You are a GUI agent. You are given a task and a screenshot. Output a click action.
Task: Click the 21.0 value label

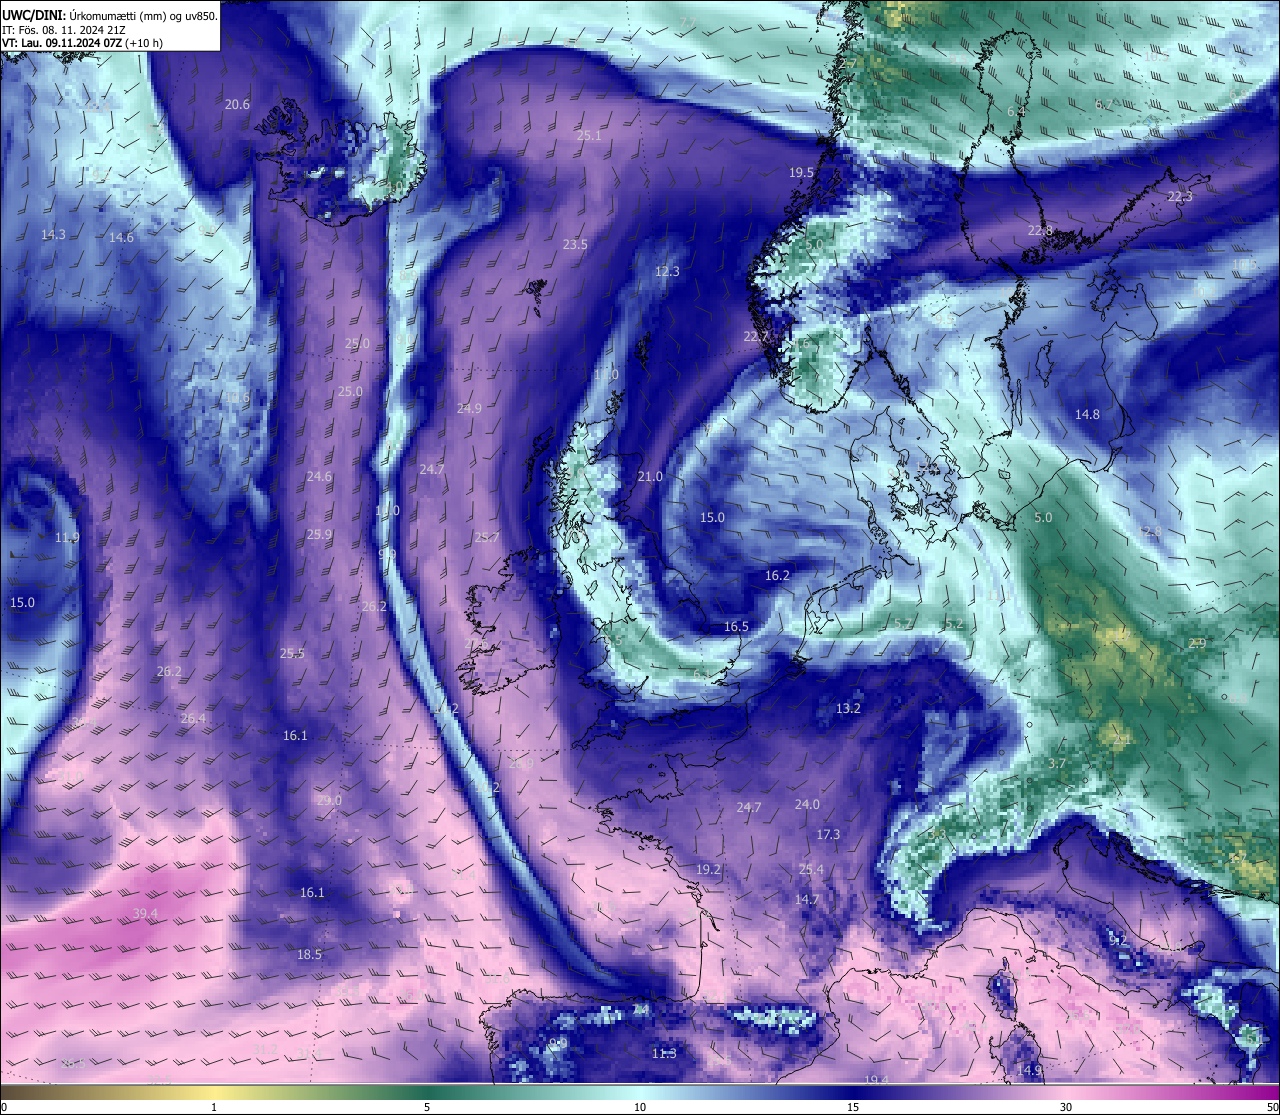[650, 476]
